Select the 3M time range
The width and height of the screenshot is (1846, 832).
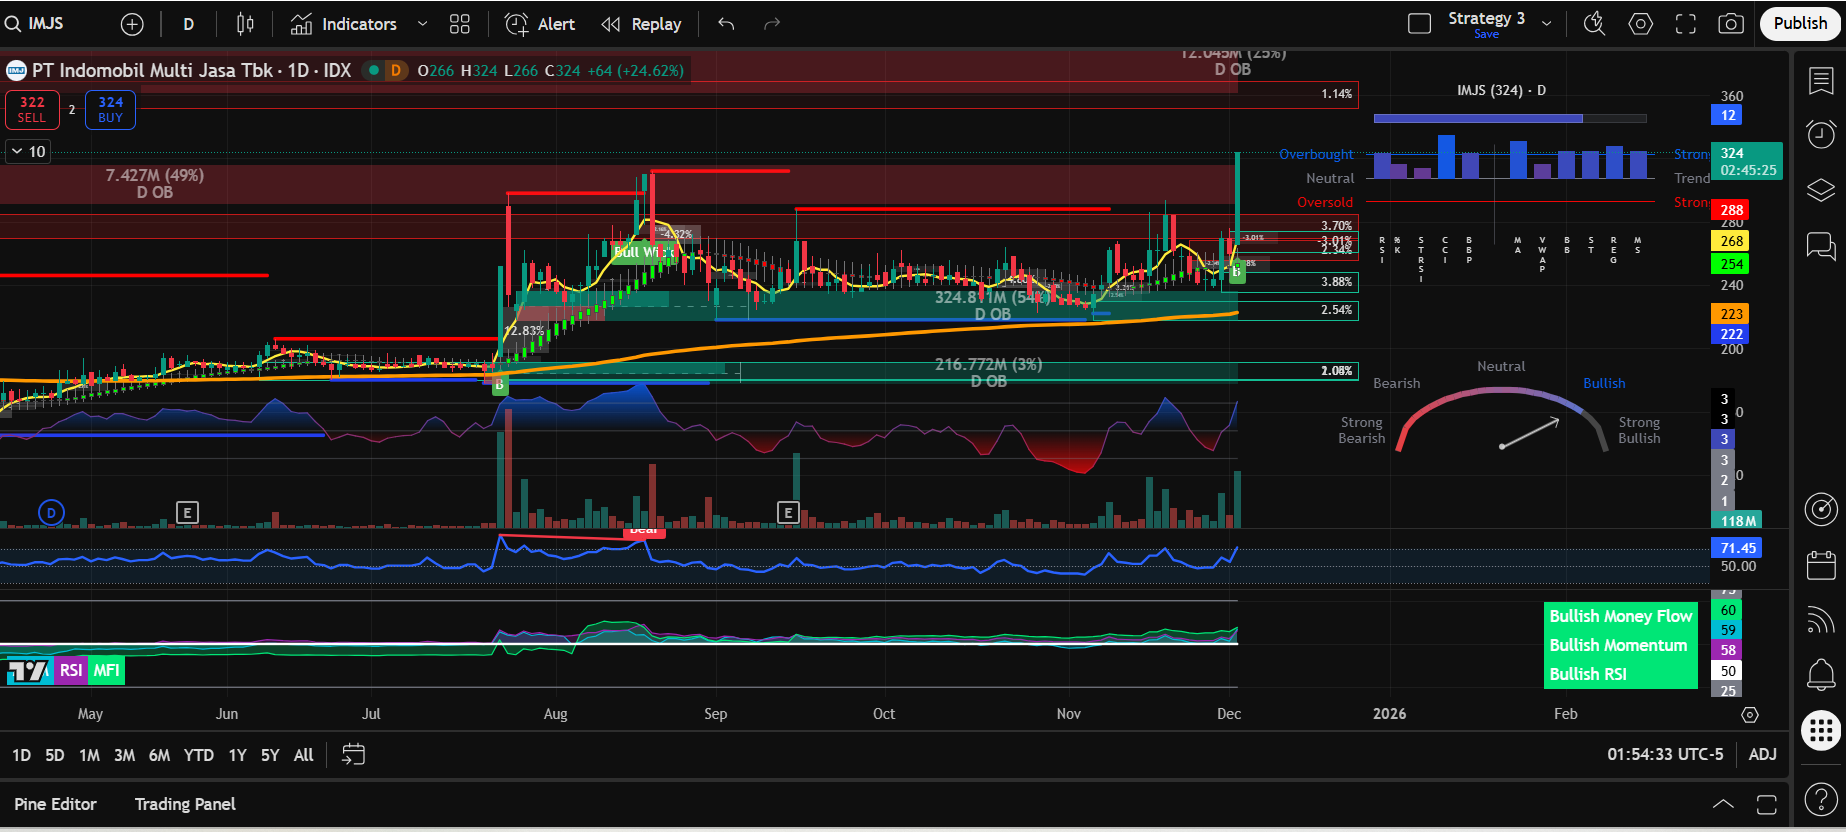[x=124, y=755]
